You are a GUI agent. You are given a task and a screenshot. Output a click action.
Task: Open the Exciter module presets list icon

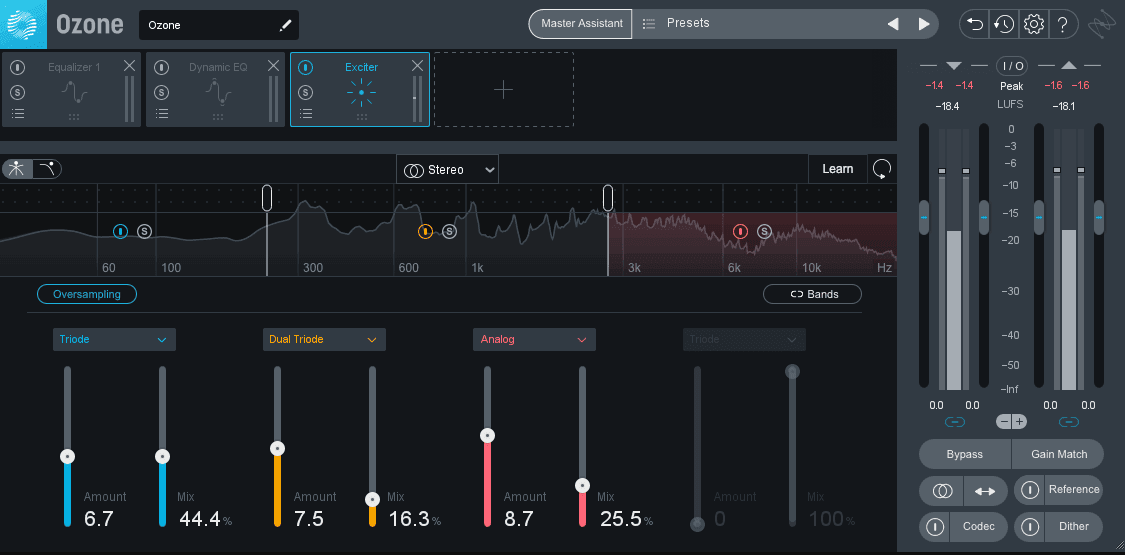point(306,113)
